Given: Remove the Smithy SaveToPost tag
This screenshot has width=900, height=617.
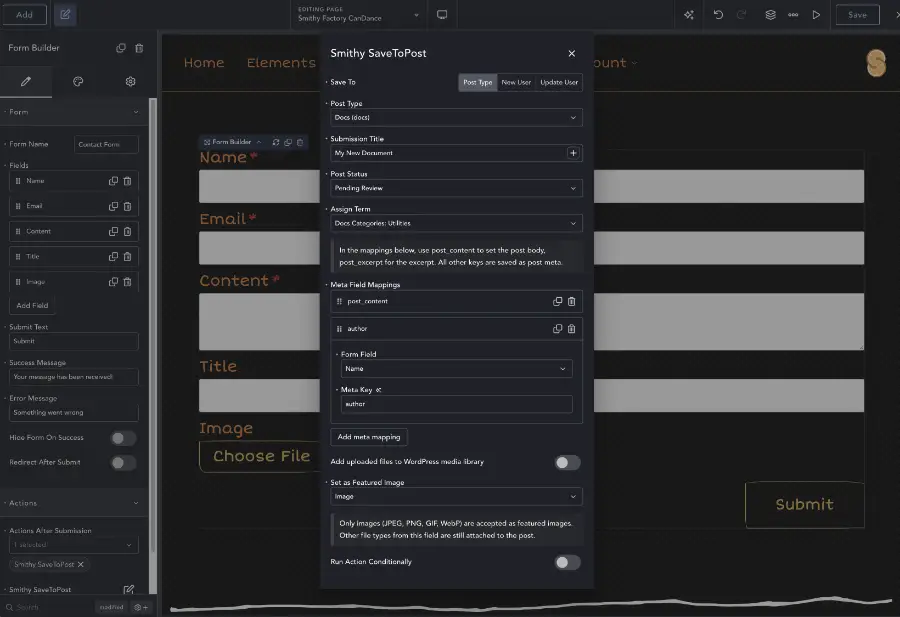Looking at the screenshot, I should click(81, 564).
